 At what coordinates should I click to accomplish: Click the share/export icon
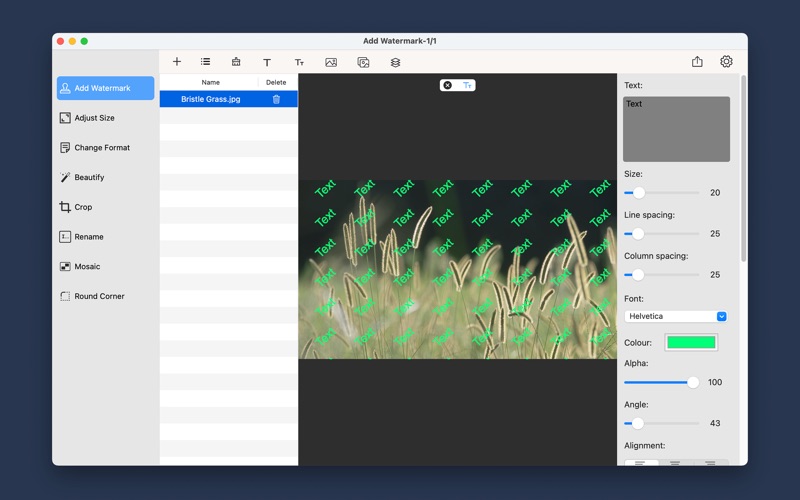pyautogui.click(x=697, y=62)
